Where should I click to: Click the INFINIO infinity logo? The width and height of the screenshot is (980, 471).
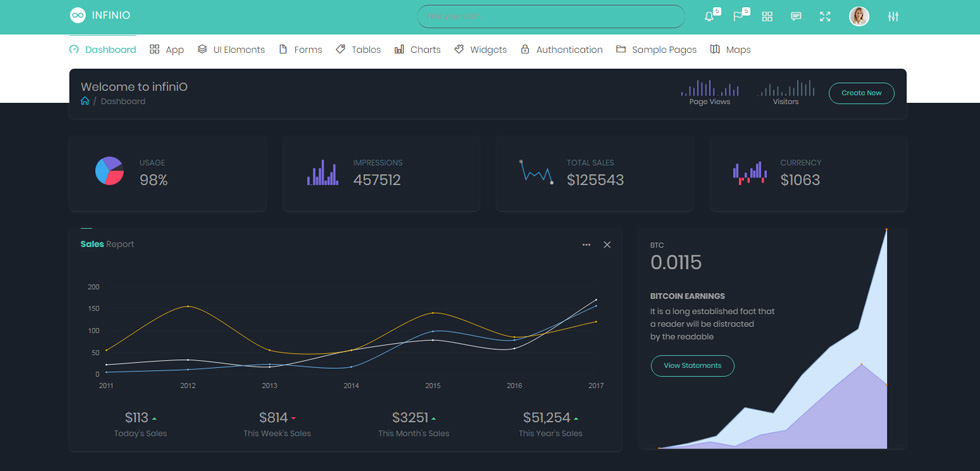[78, 15]
